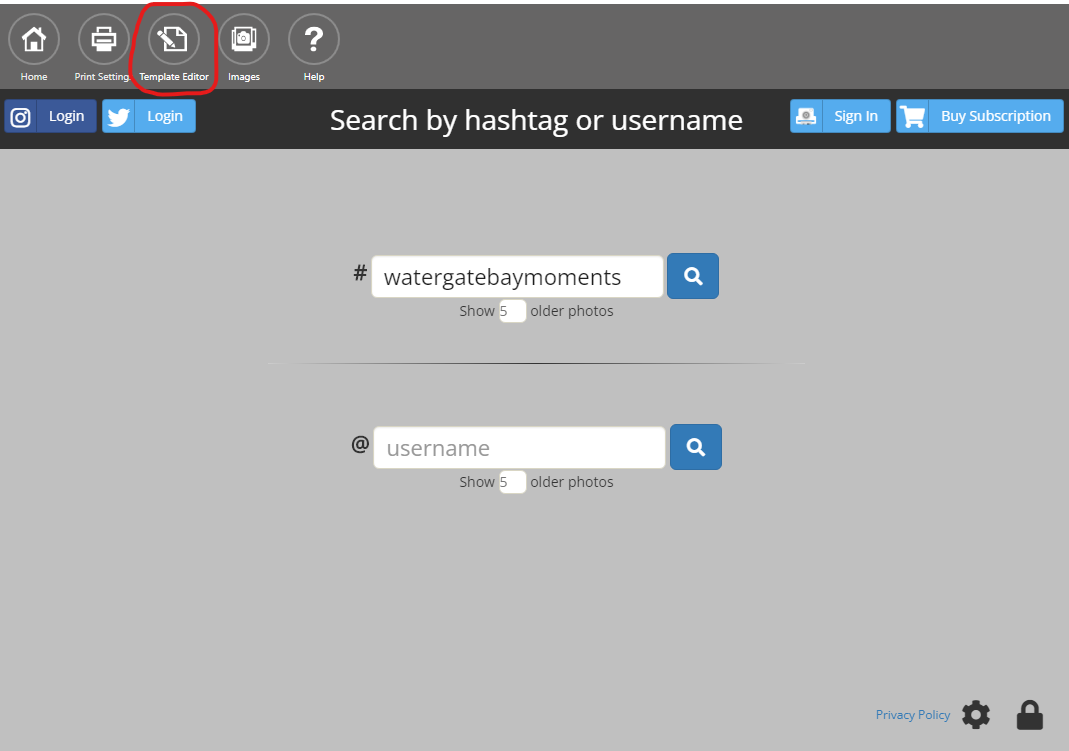Screen dimensions: 1069x751
Task: Click the shopping cart icon
Action: click(x=912, y=117)
